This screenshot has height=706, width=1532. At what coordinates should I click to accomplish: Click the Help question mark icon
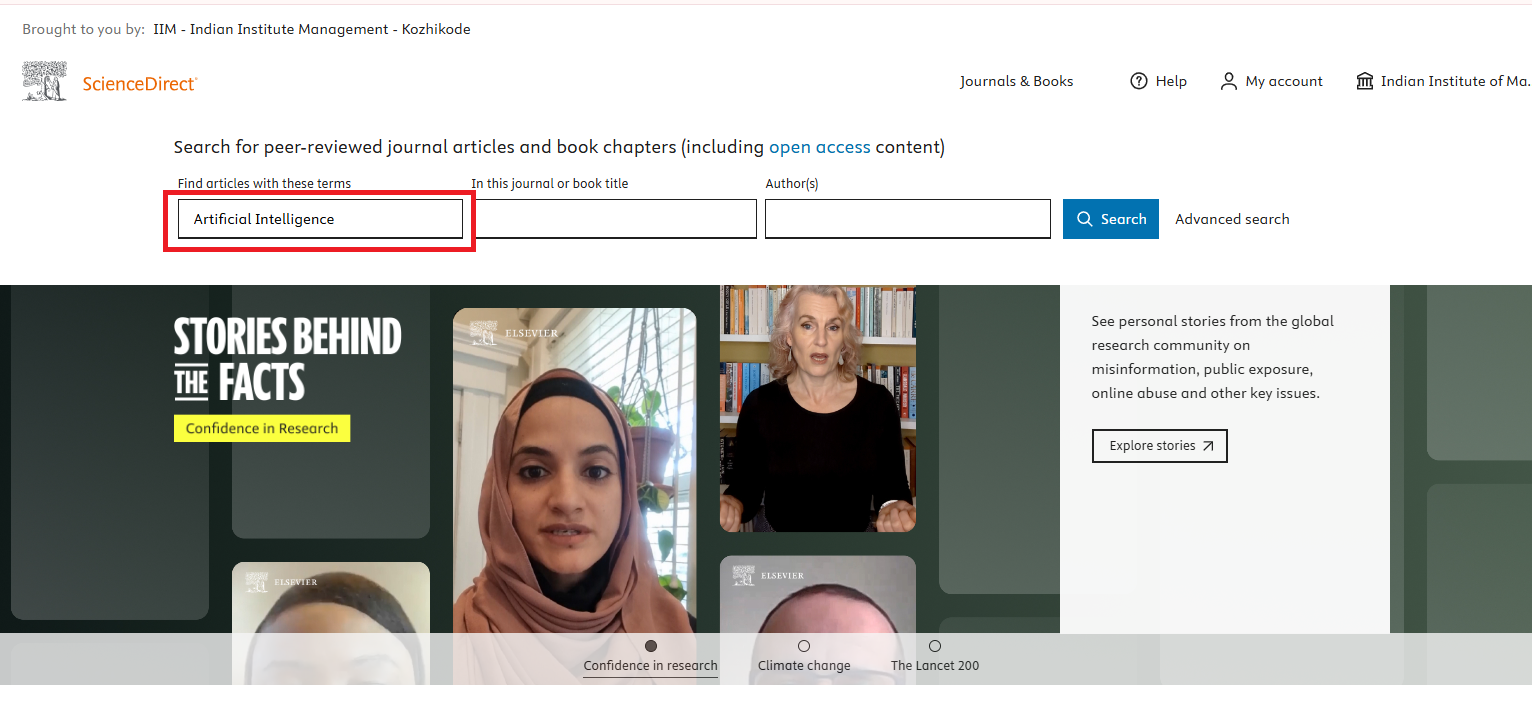pos(1138,81)
